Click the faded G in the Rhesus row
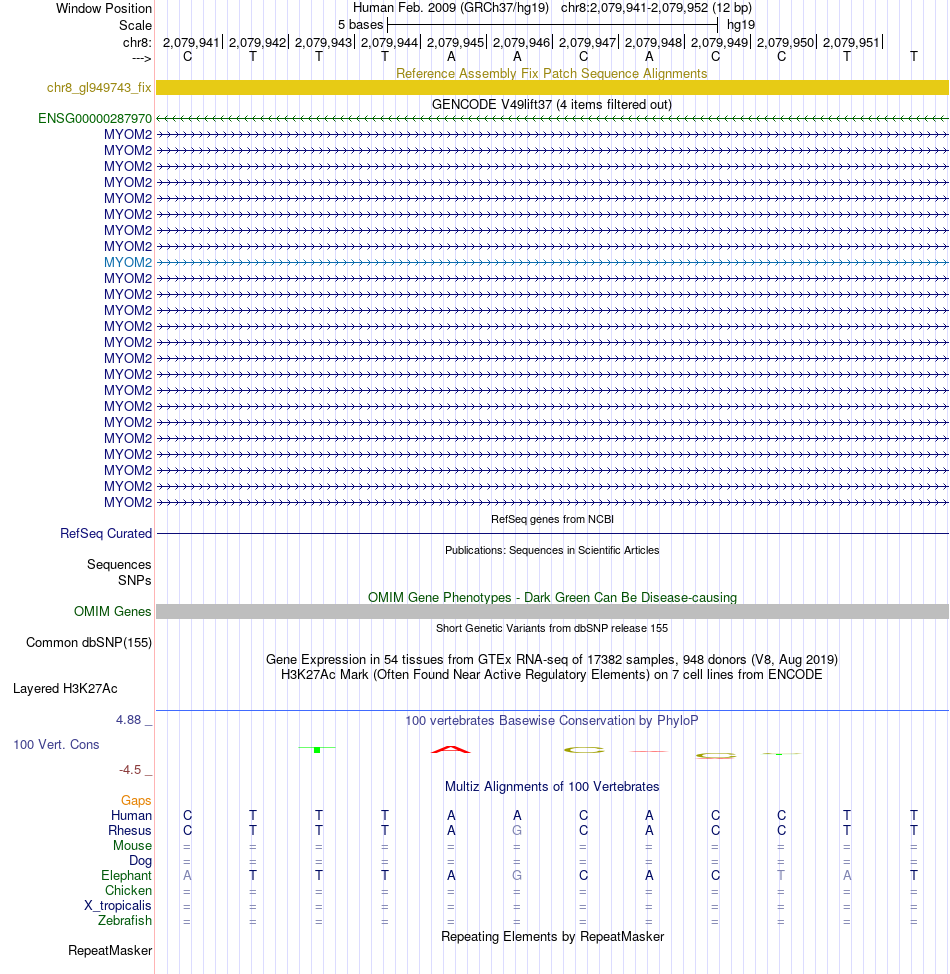 (517, 831)
